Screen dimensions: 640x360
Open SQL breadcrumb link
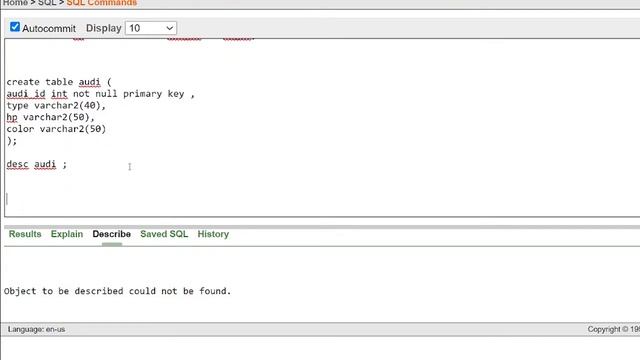[x=47, y=3]
